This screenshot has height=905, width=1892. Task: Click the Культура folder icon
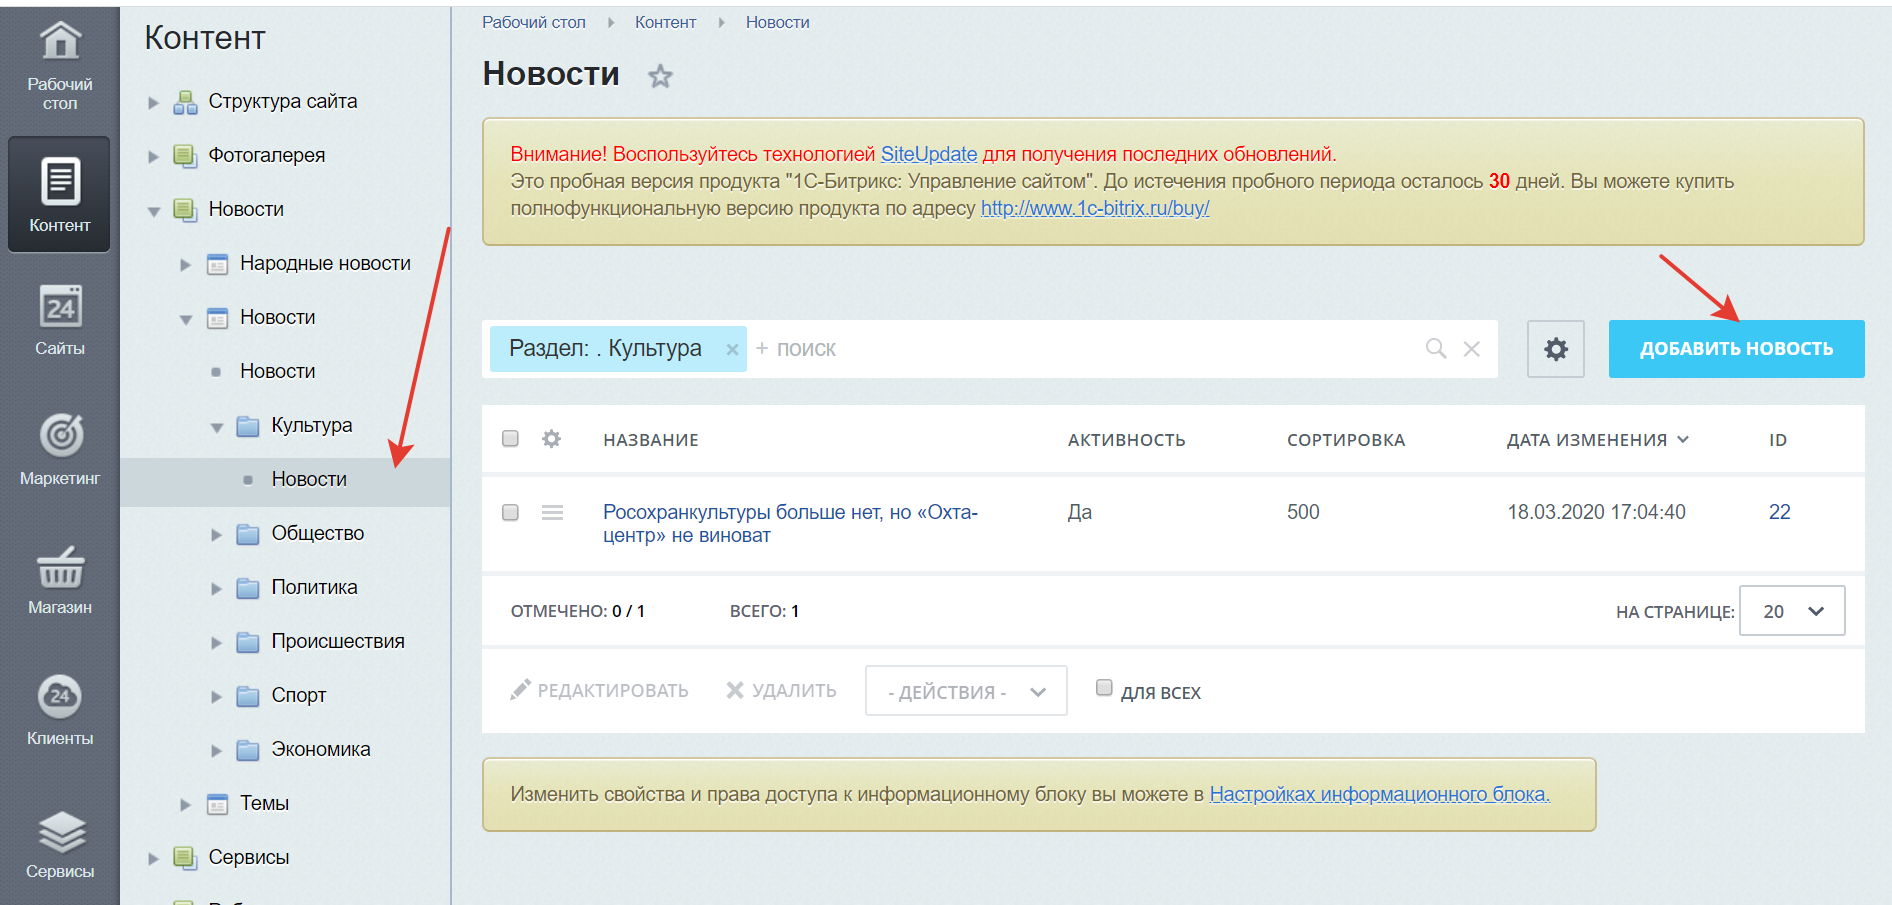(x=248, y=426)
